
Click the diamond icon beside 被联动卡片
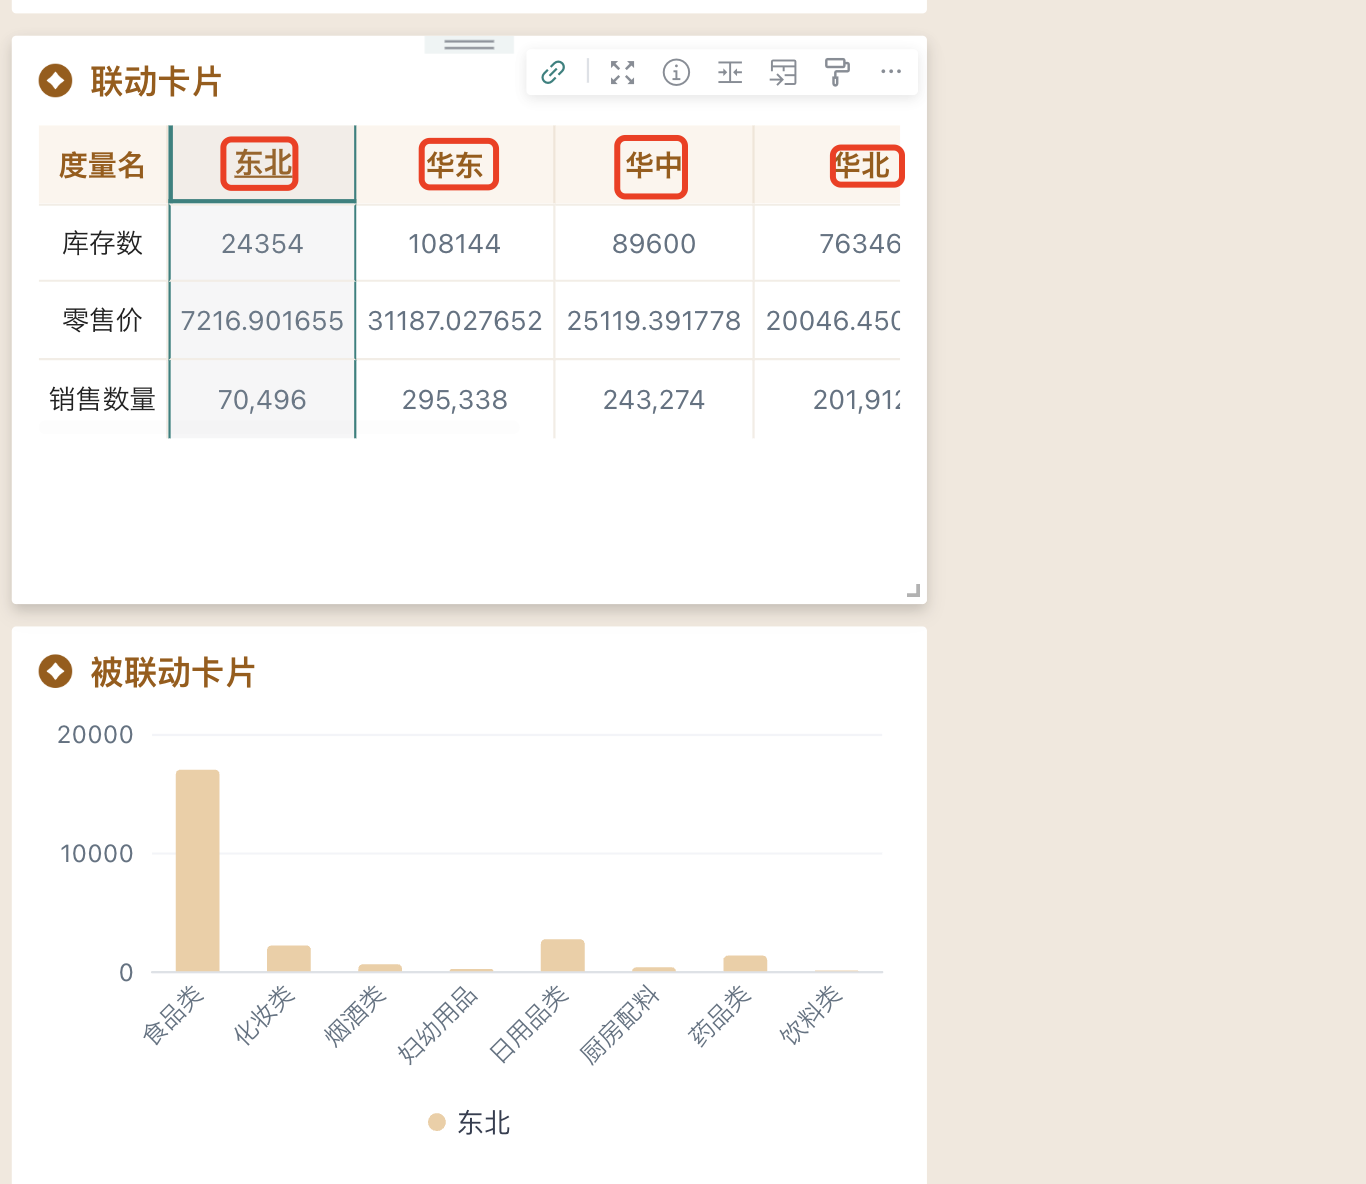click(56, 672)
